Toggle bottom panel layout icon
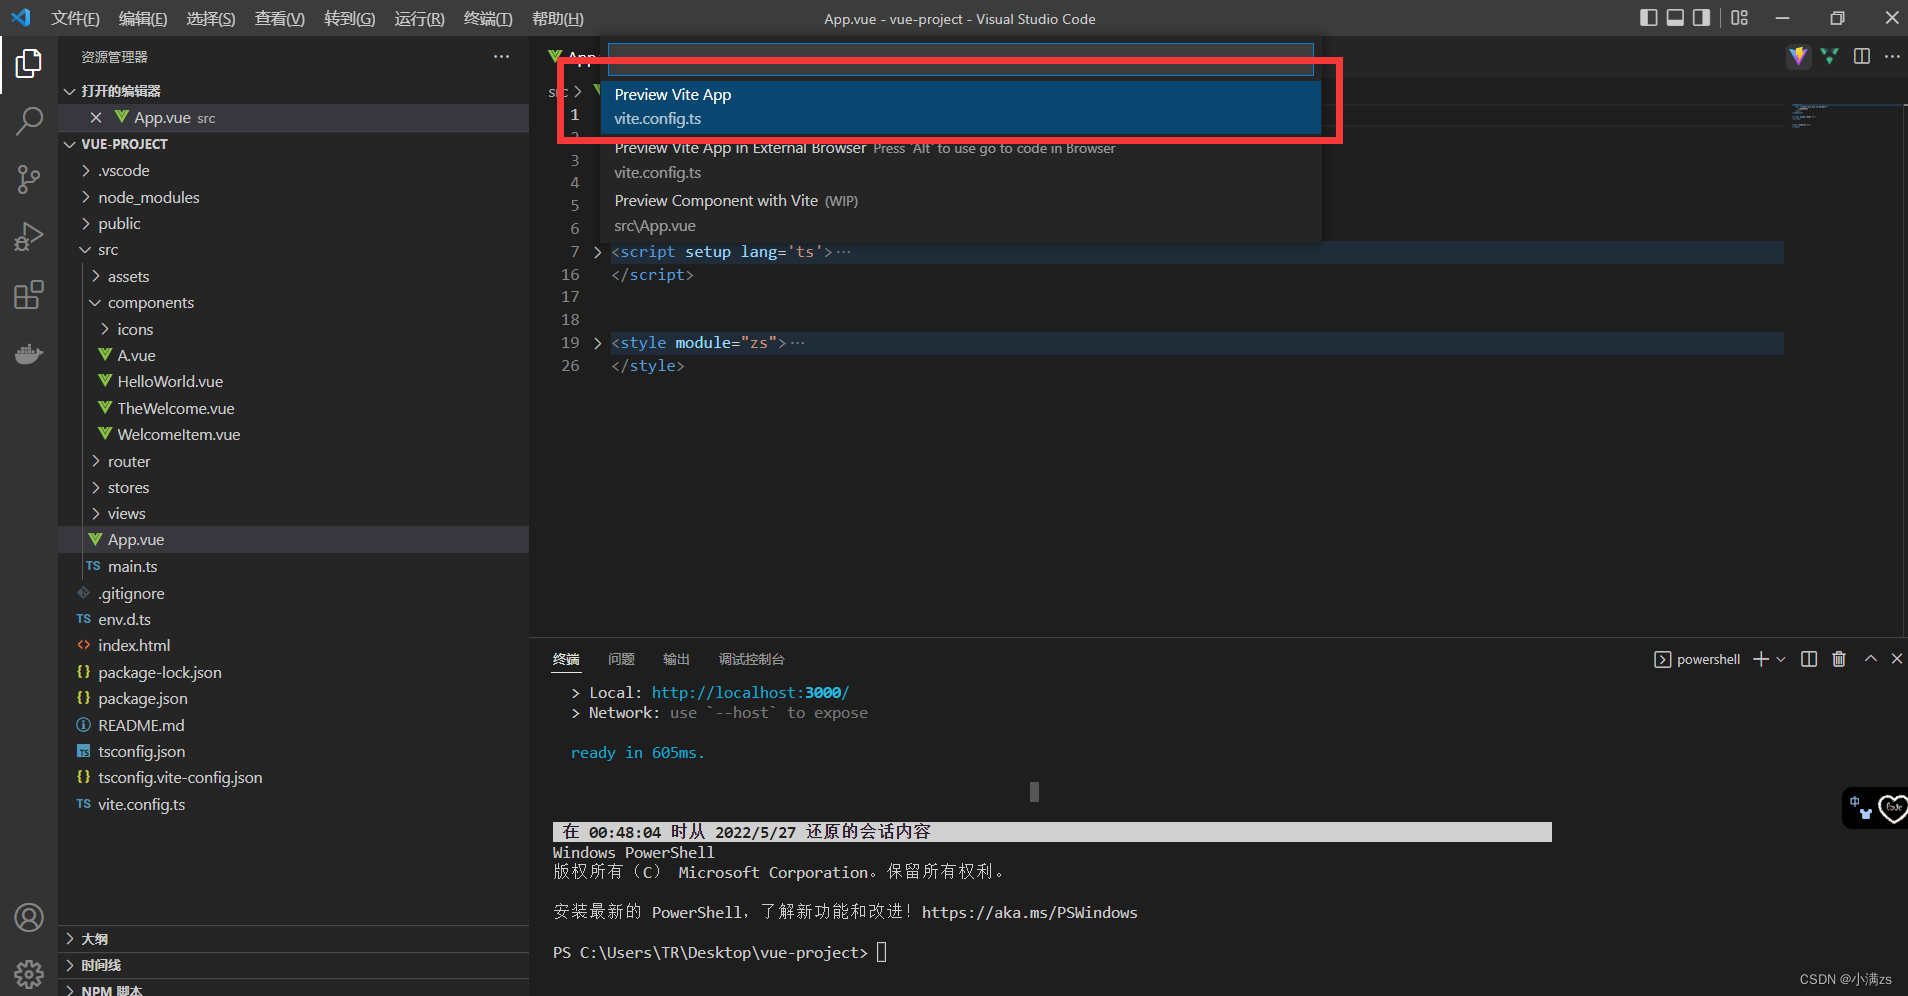This screenshot has width=1908, height=996. [1675, 18]
